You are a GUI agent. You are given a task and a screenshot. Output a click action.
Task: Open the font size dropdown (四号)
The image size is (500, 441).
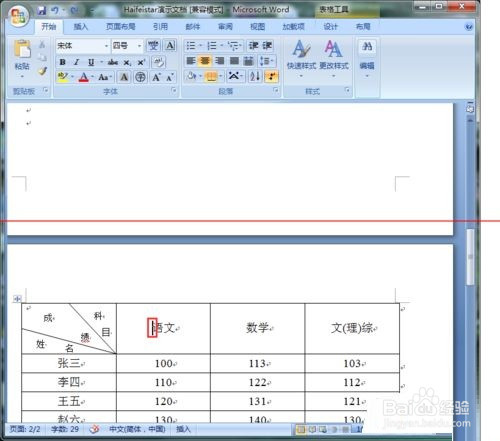point(139,46)
